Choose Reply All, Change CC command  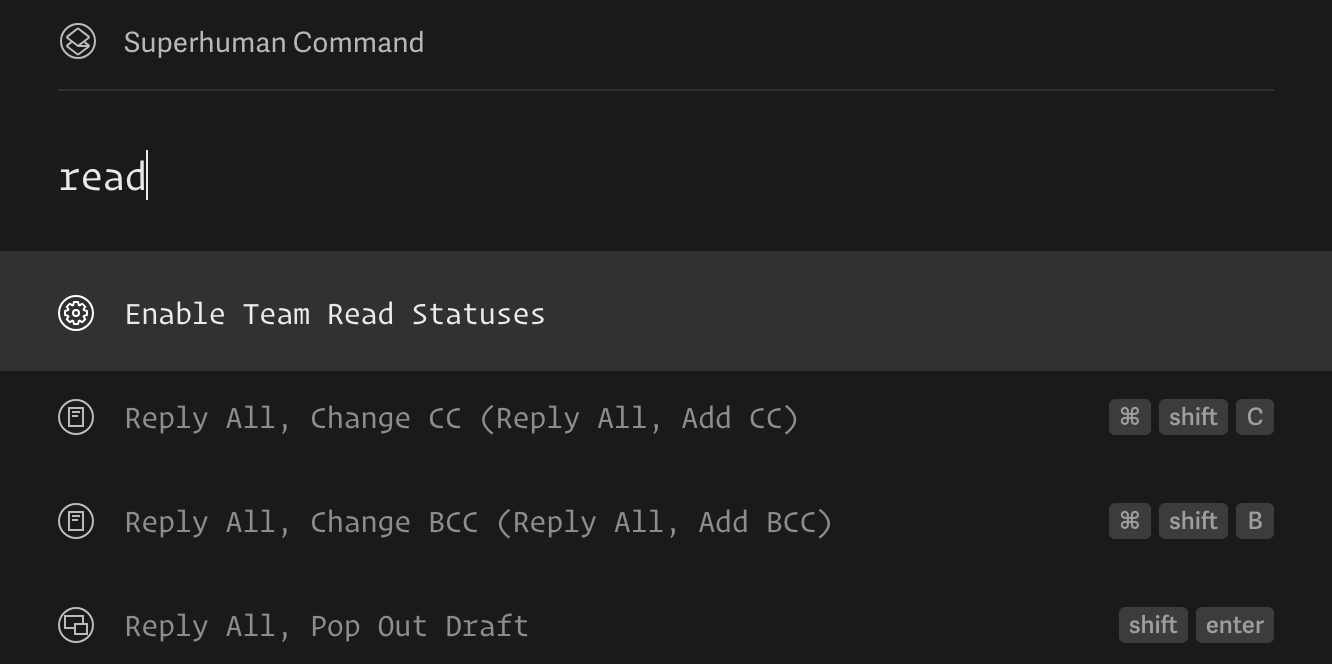pos(666,417)
